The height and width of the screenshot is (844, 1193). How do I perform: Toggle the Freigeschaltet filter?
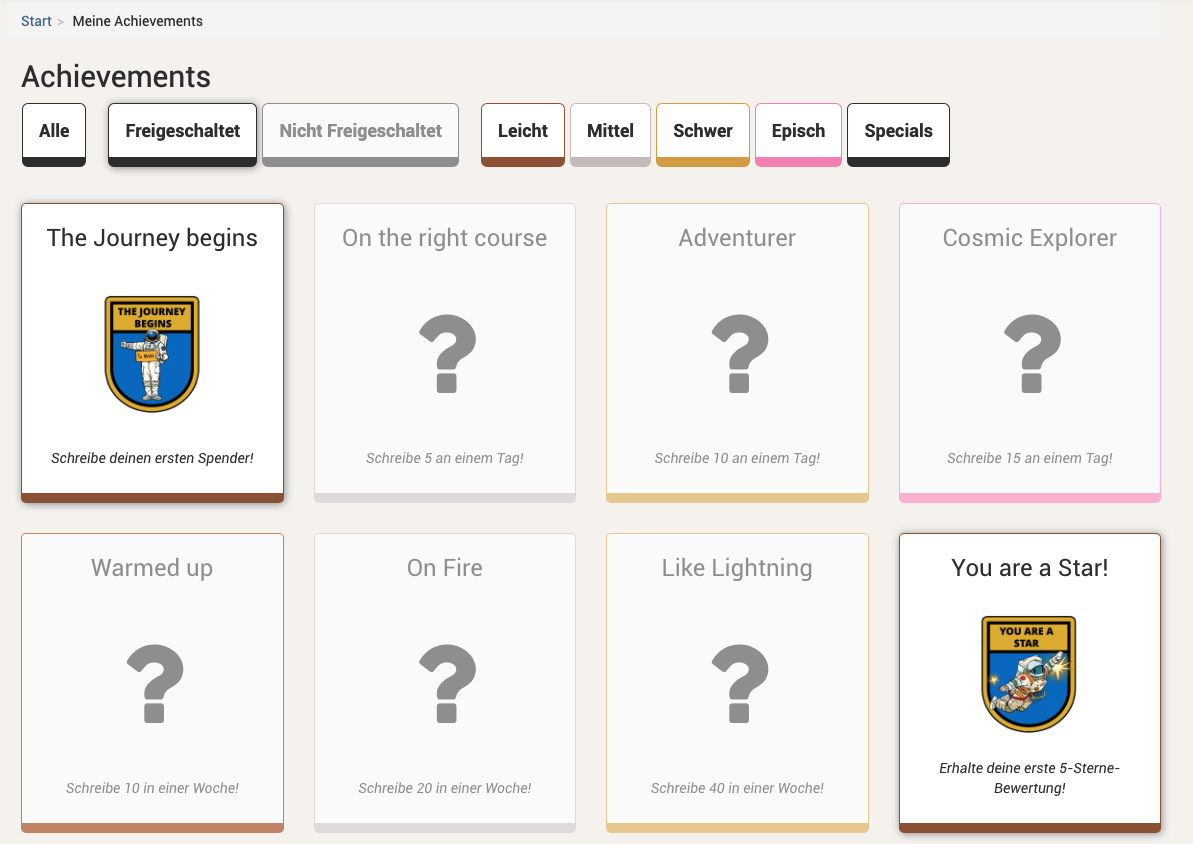[x=183, y=135]
